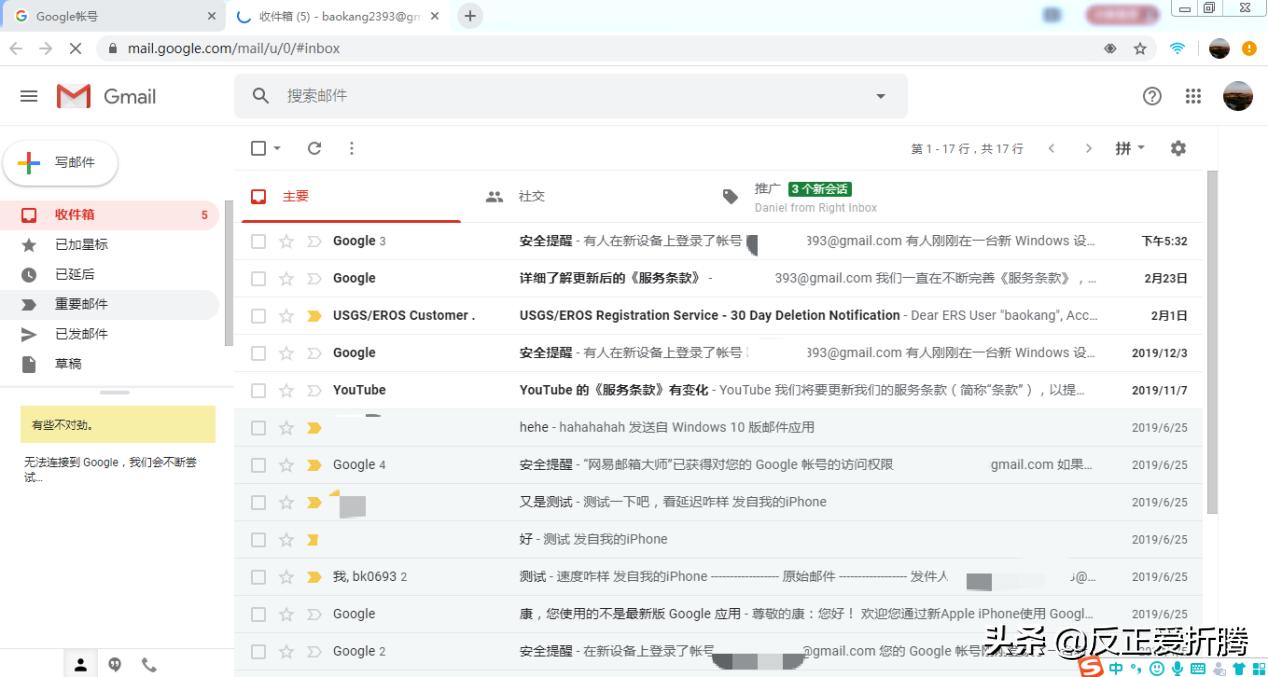Refresh the inbox with the refresh icon

[x=314, y=148]
